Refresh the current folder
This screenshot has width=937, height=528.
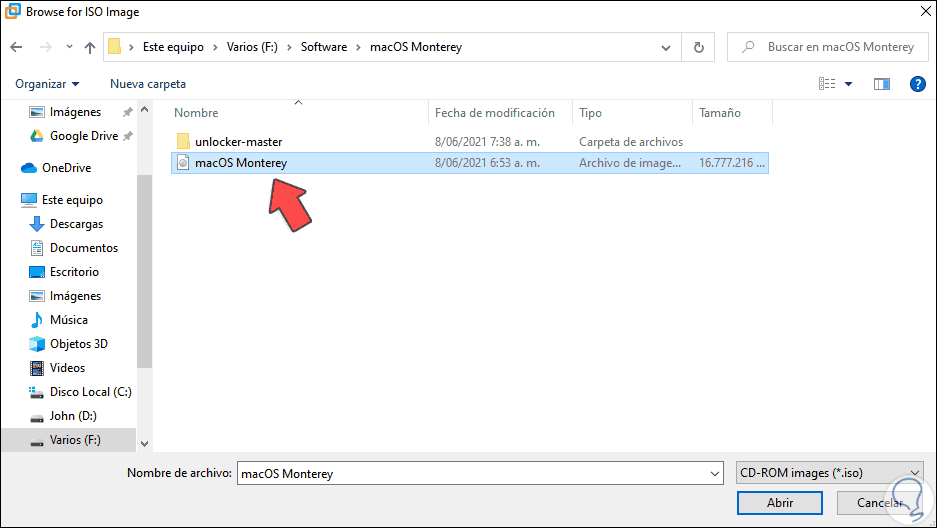(698, 47)
